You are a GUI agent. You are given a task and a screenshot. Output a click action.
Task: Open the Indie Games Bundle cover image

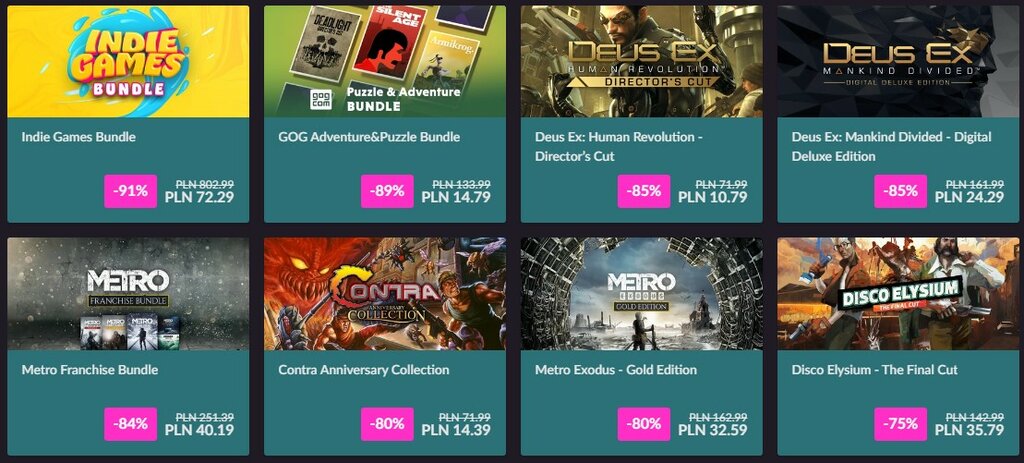128,61
